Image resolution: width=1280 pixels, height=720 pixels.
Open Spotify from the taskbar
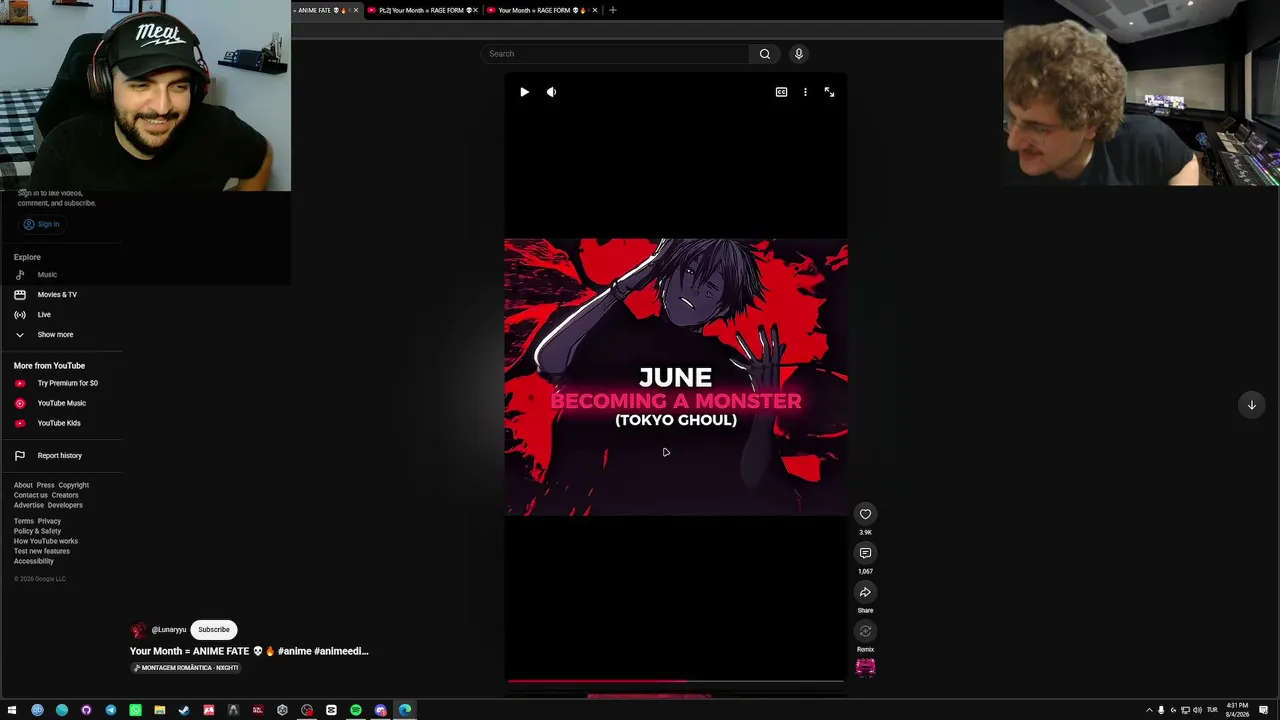coord(356,710)
